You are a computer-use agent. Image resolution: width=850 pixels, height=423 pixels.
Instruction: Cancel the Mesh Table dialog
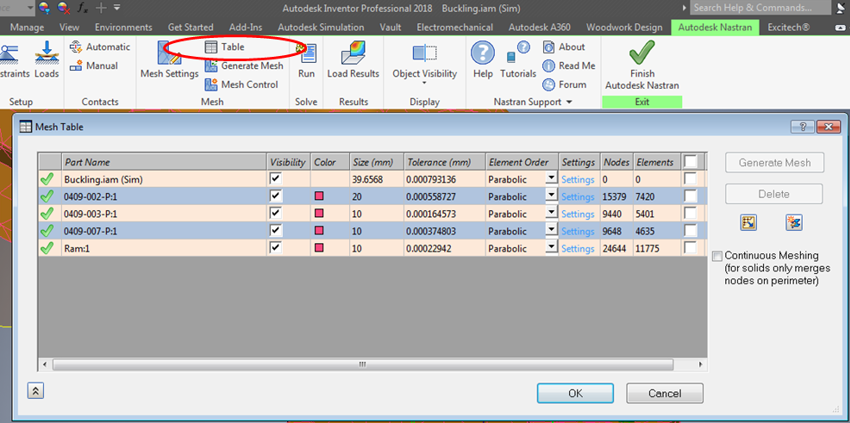665,393
